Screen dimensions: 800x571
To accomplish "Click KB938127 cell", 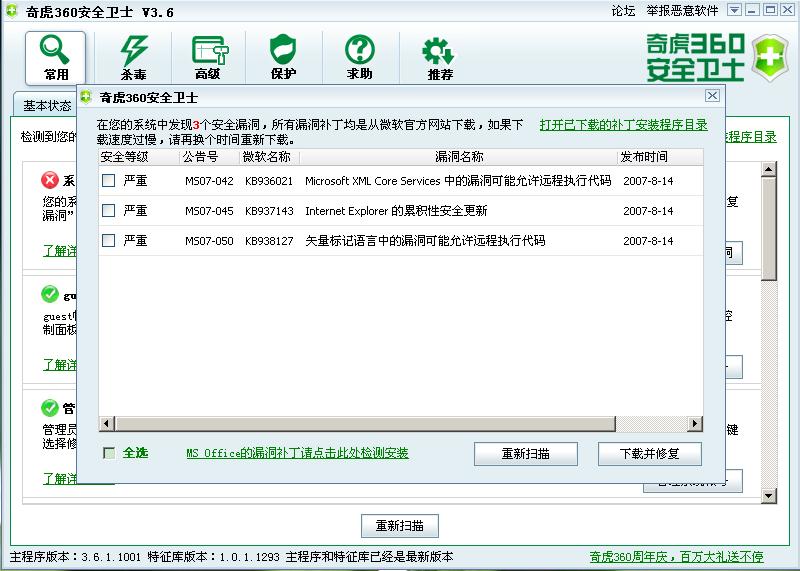I will click(269, 240).
